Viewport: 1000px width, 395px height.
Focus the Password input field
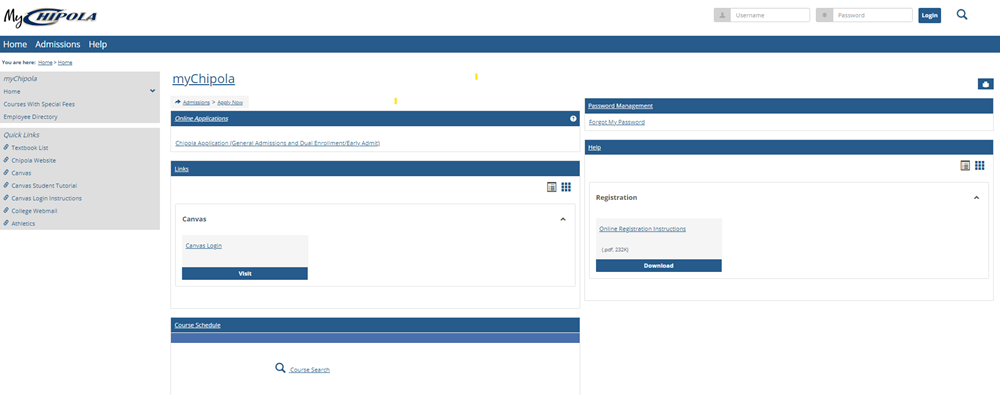(x=872, y=15)
